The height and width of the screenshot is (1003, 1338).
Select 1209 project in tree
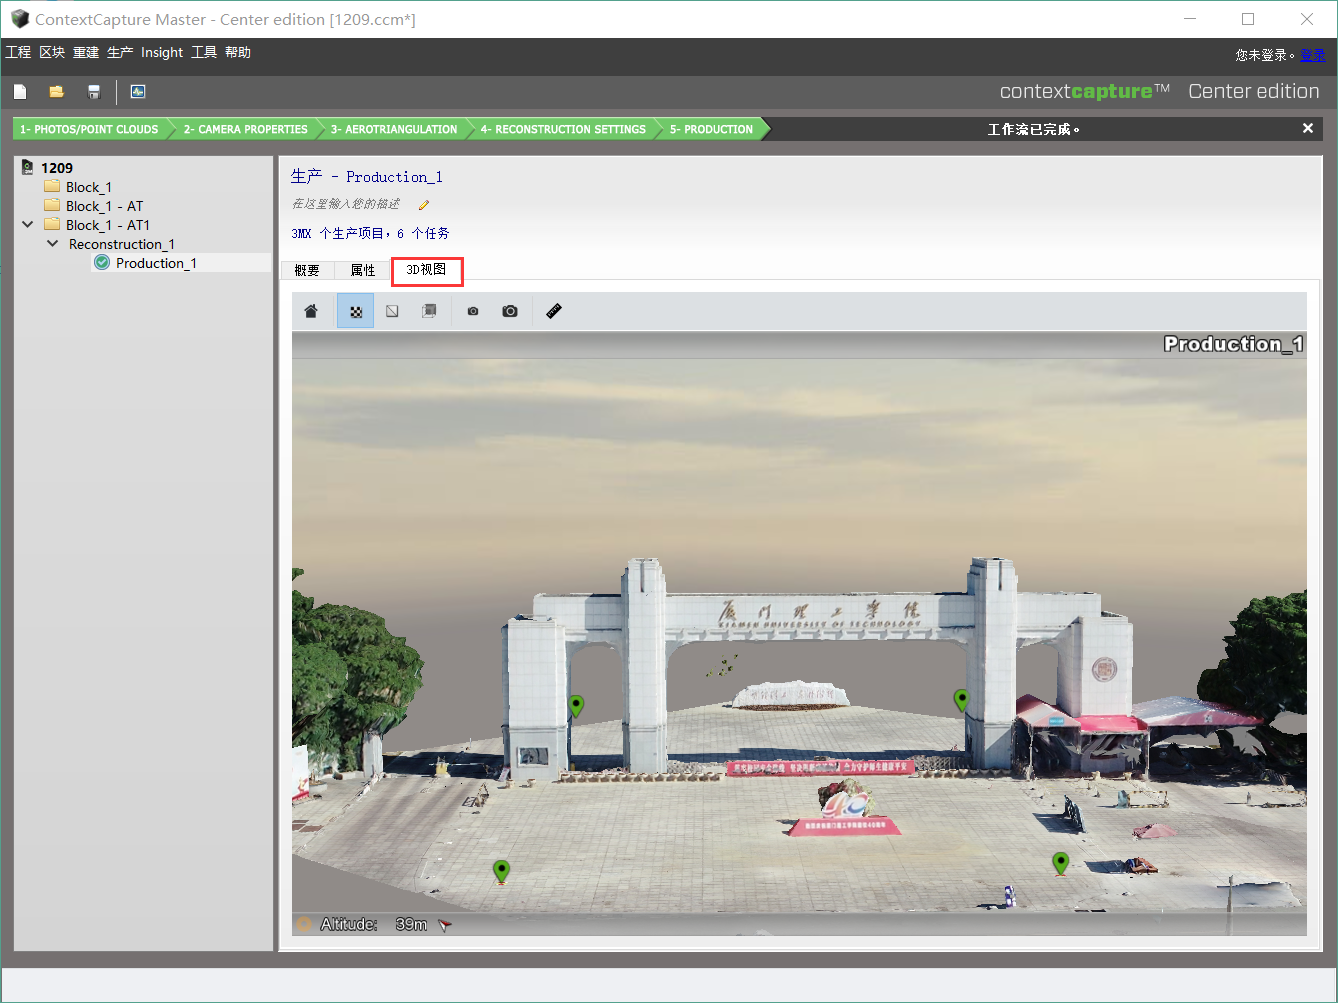[57, 168]
